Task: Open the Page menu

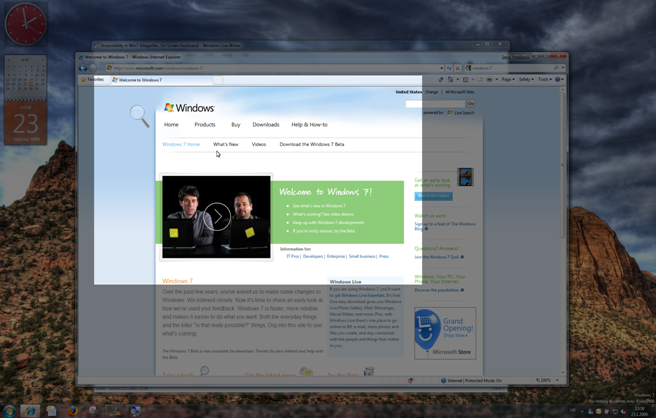Action: [508, 79]
